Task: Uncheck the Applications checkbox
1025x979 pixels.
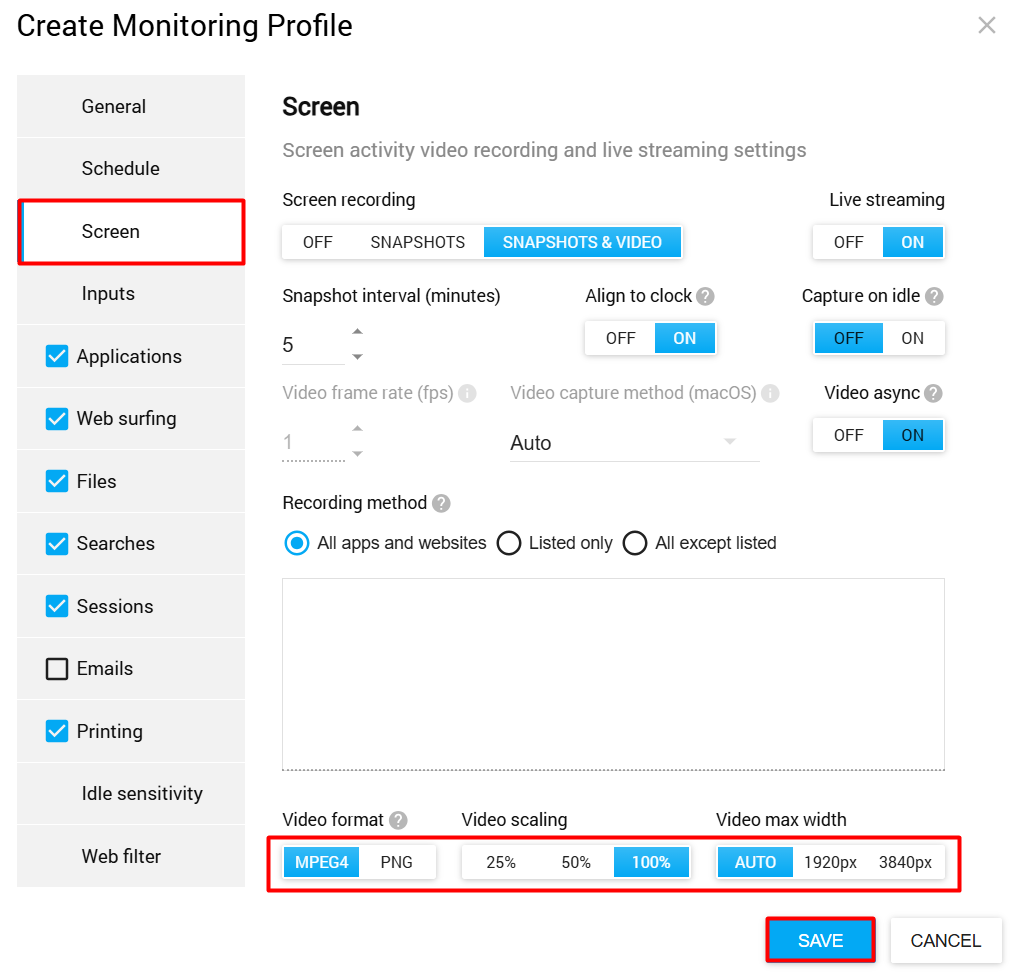Action: coord(57,356)
